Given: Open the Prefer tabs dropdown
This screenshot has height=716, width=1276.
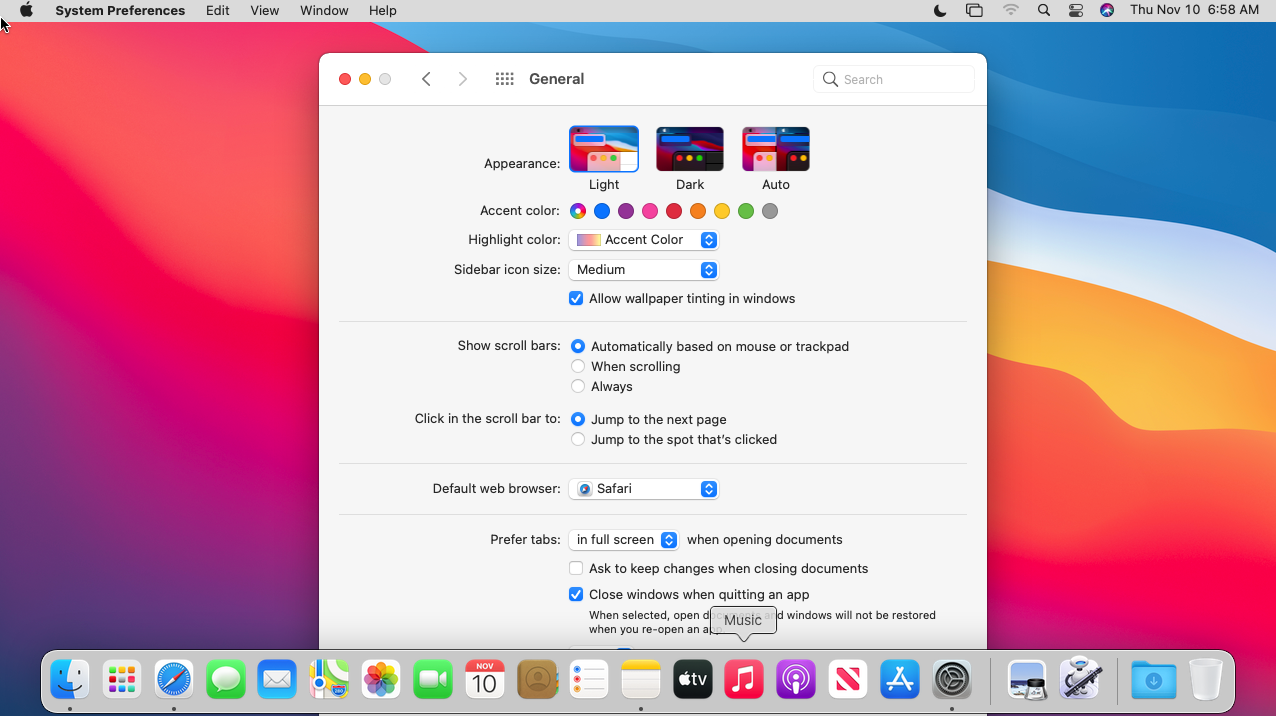Looking at the screenshot, I should [x=623, y=540].
